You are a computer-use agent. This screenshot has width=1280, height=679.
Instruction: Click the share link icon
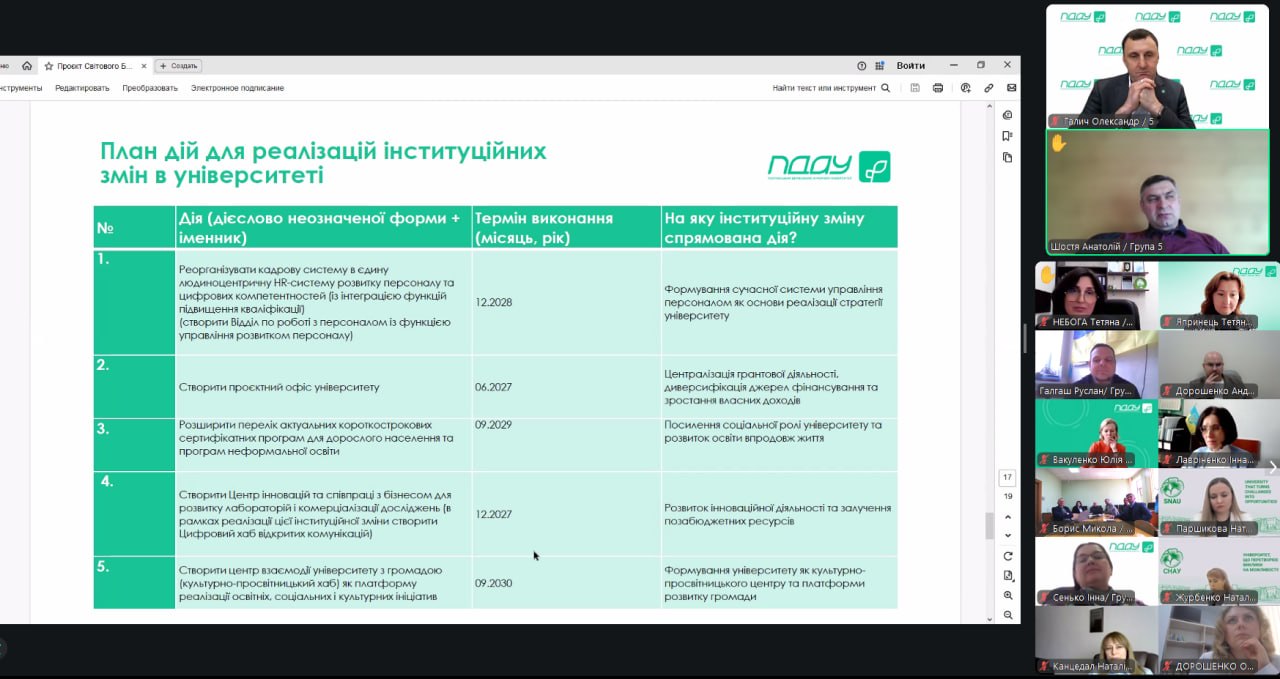(x=988, y=88)
